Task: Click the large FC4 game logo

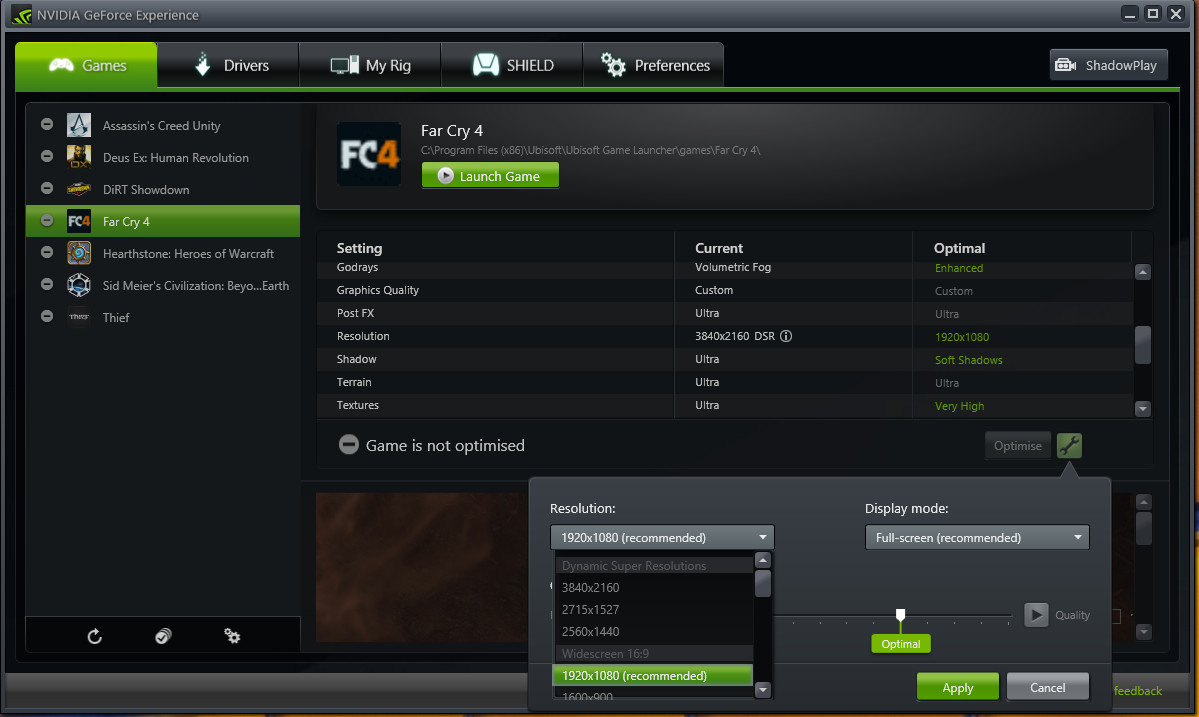Action: pos(369,154)
